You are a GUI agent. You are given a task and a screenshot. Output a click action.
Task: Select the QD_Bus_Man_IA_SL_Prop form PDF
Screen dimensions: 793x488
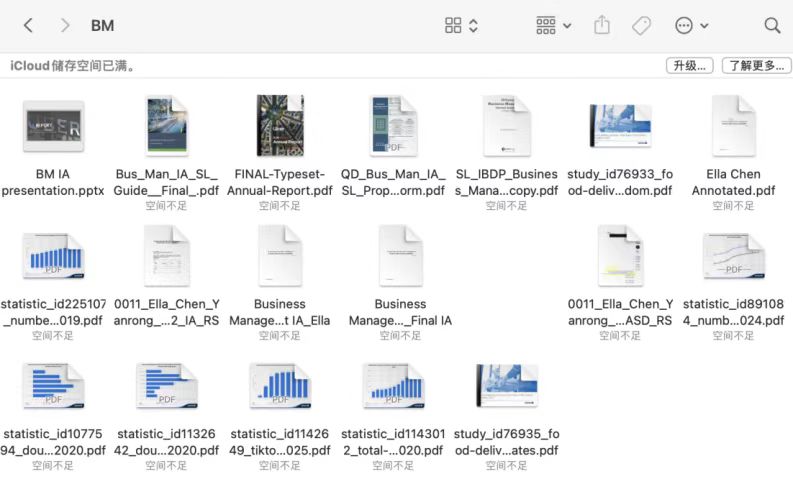pyautogui.click(x=393, y=126)
